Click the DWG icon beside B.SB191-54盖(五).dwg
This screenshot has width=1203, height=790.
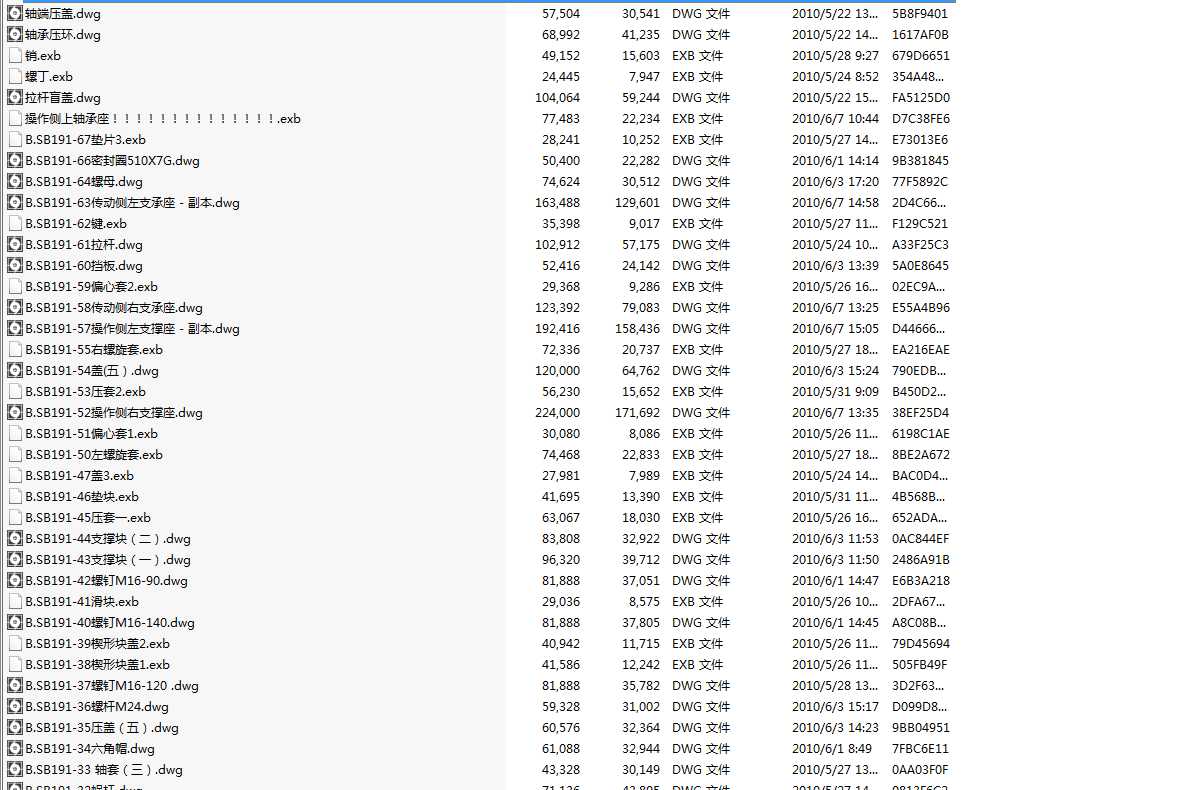(x=14, y=371)
